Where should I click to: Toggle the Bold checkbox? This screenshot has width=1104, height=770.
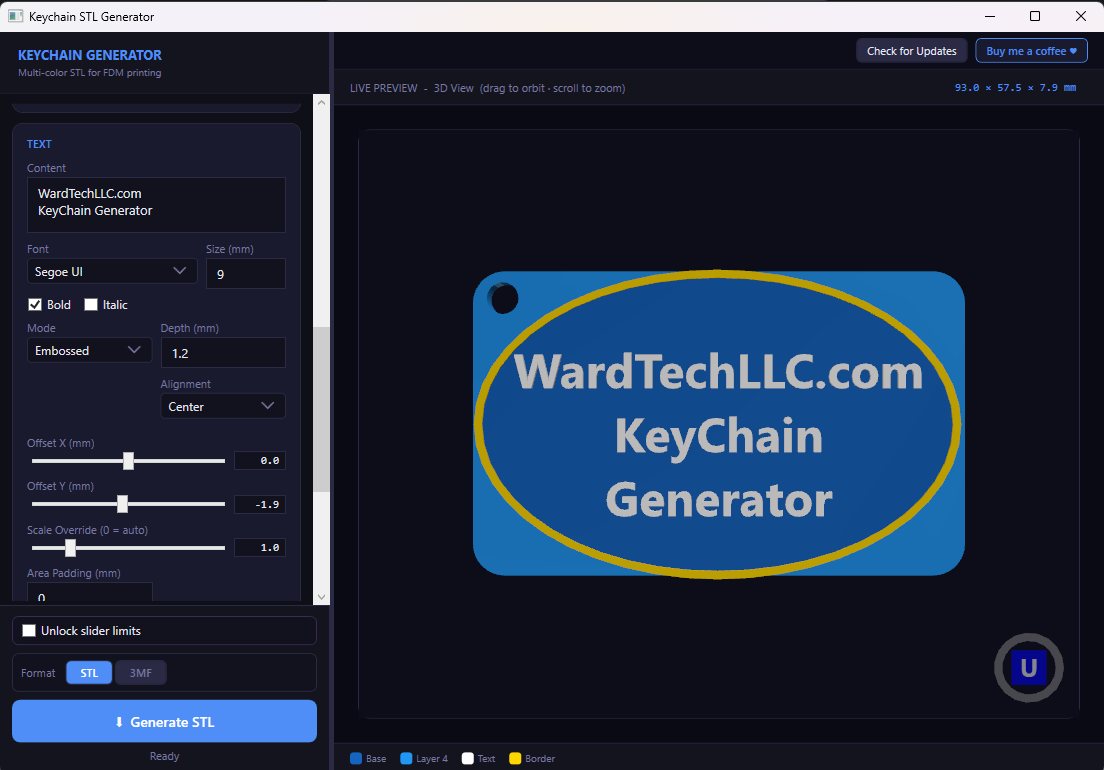pos(34,304)
